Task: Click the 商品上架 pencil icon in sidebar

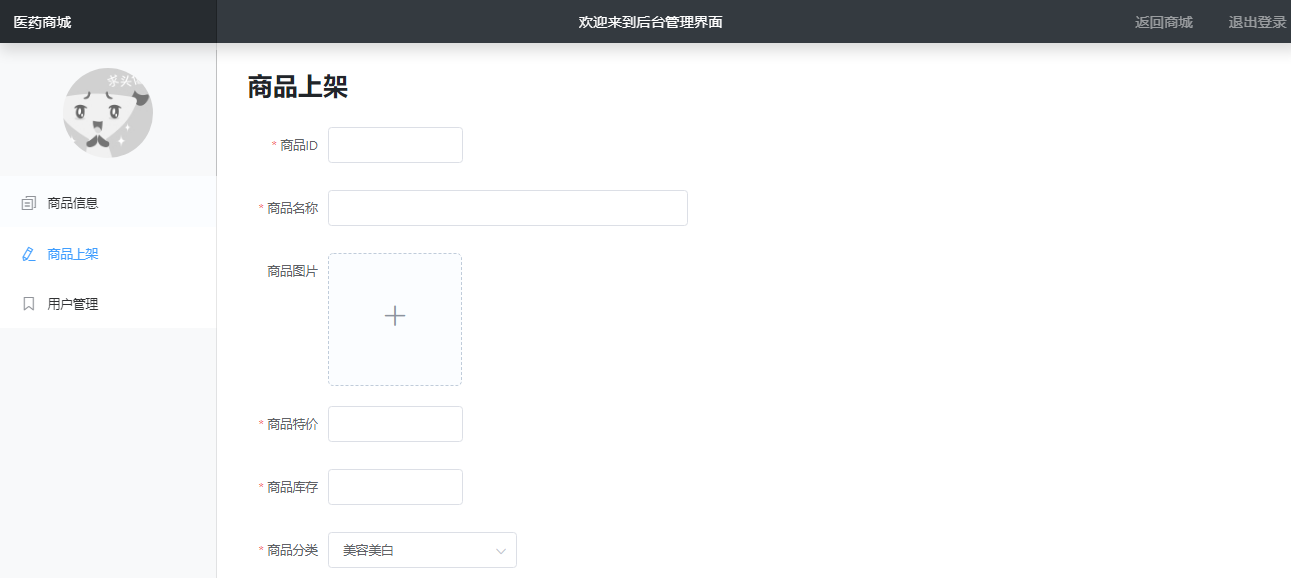Action: pos(29,254)
